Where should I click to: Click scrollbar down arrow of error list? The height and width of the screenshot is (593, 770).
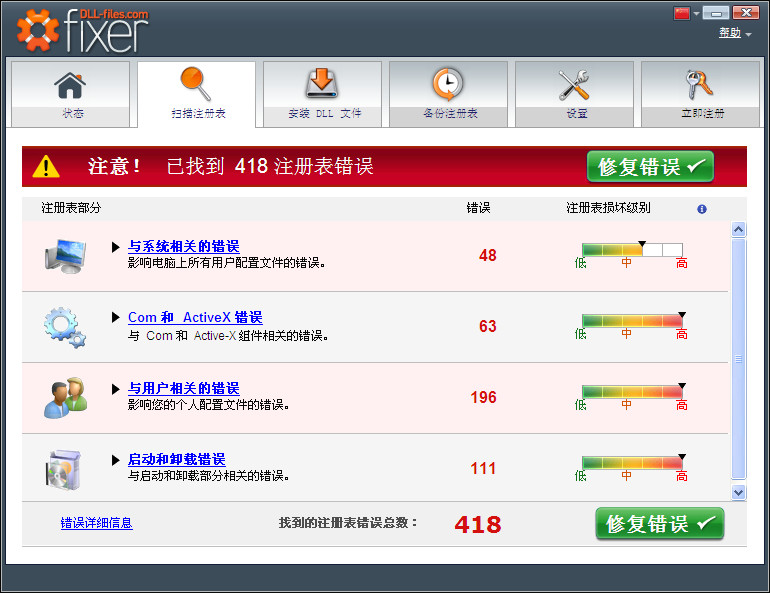(739, 492)
